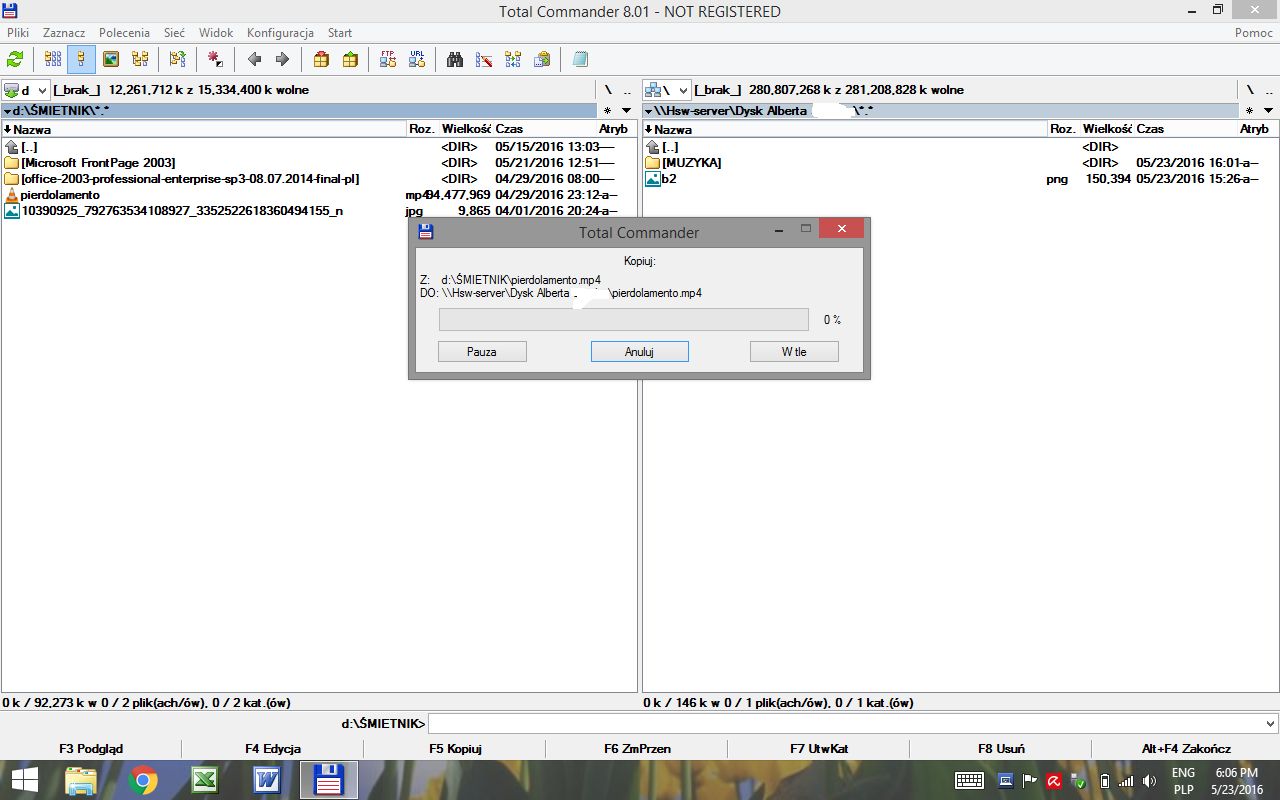Open the new FTP URL connection icon
Screen dimensions: 1280x800
417,59
